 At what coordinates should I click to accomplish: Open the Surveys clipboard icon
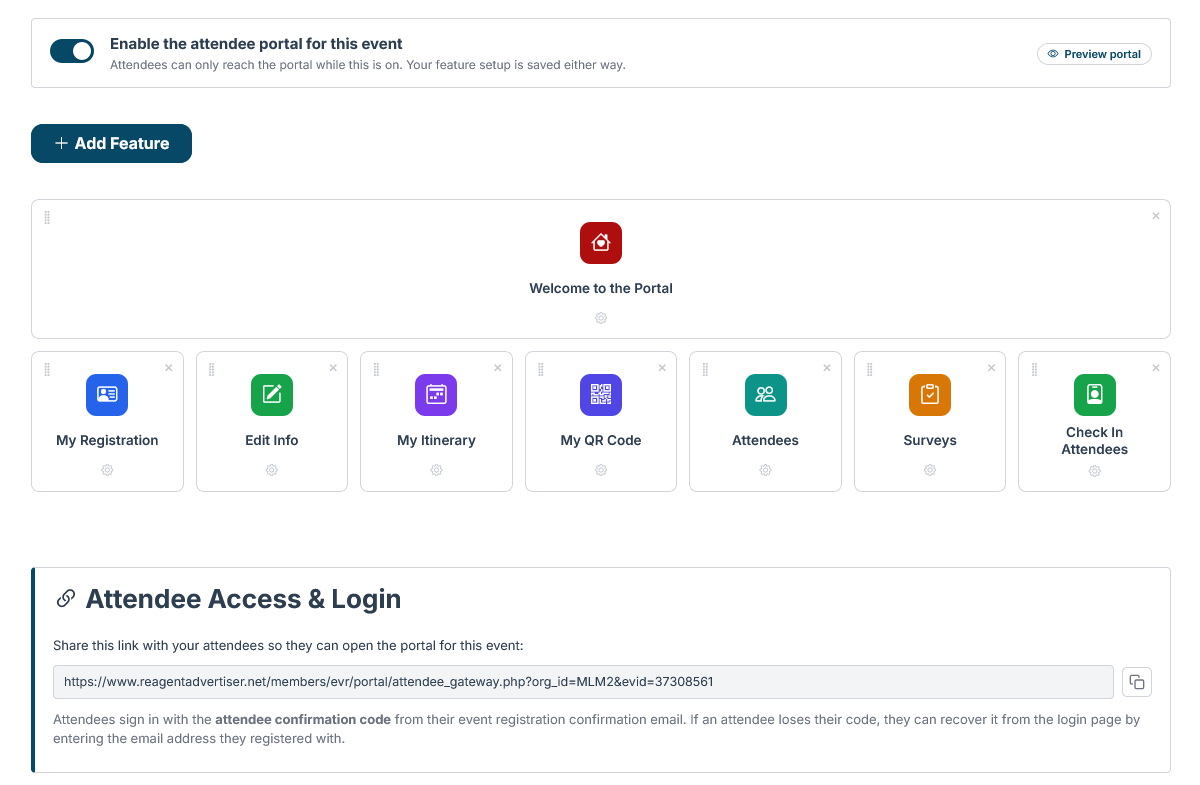click(930, 395)
